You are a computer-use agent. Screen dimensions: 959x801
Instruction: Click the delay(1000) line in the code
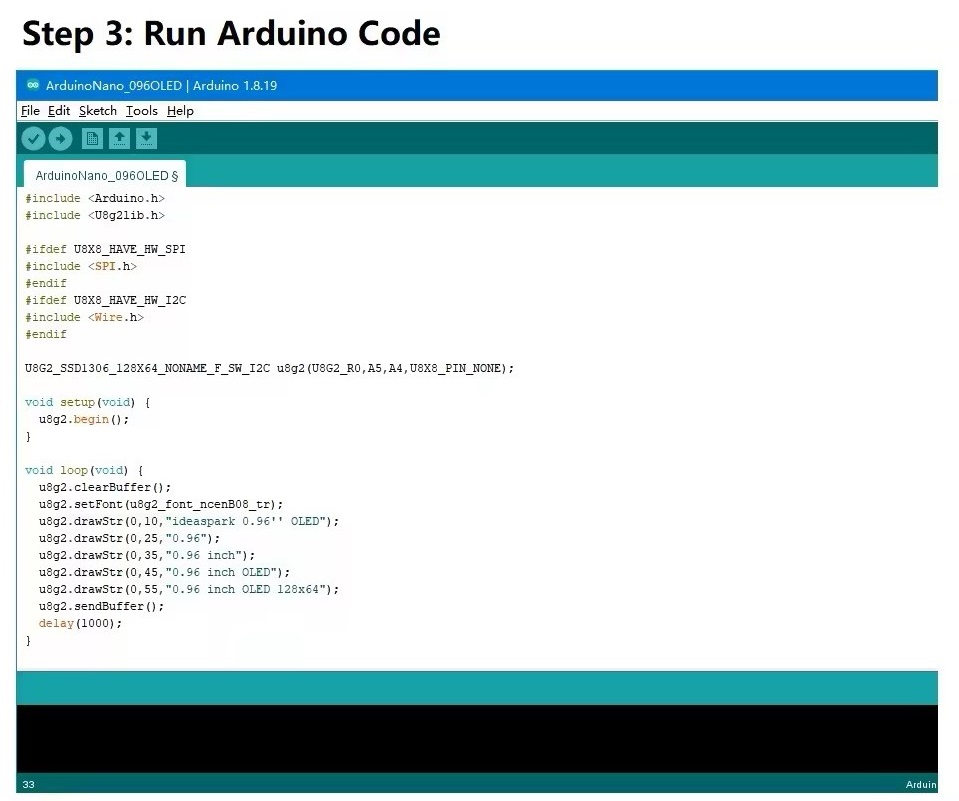[80, 623]
